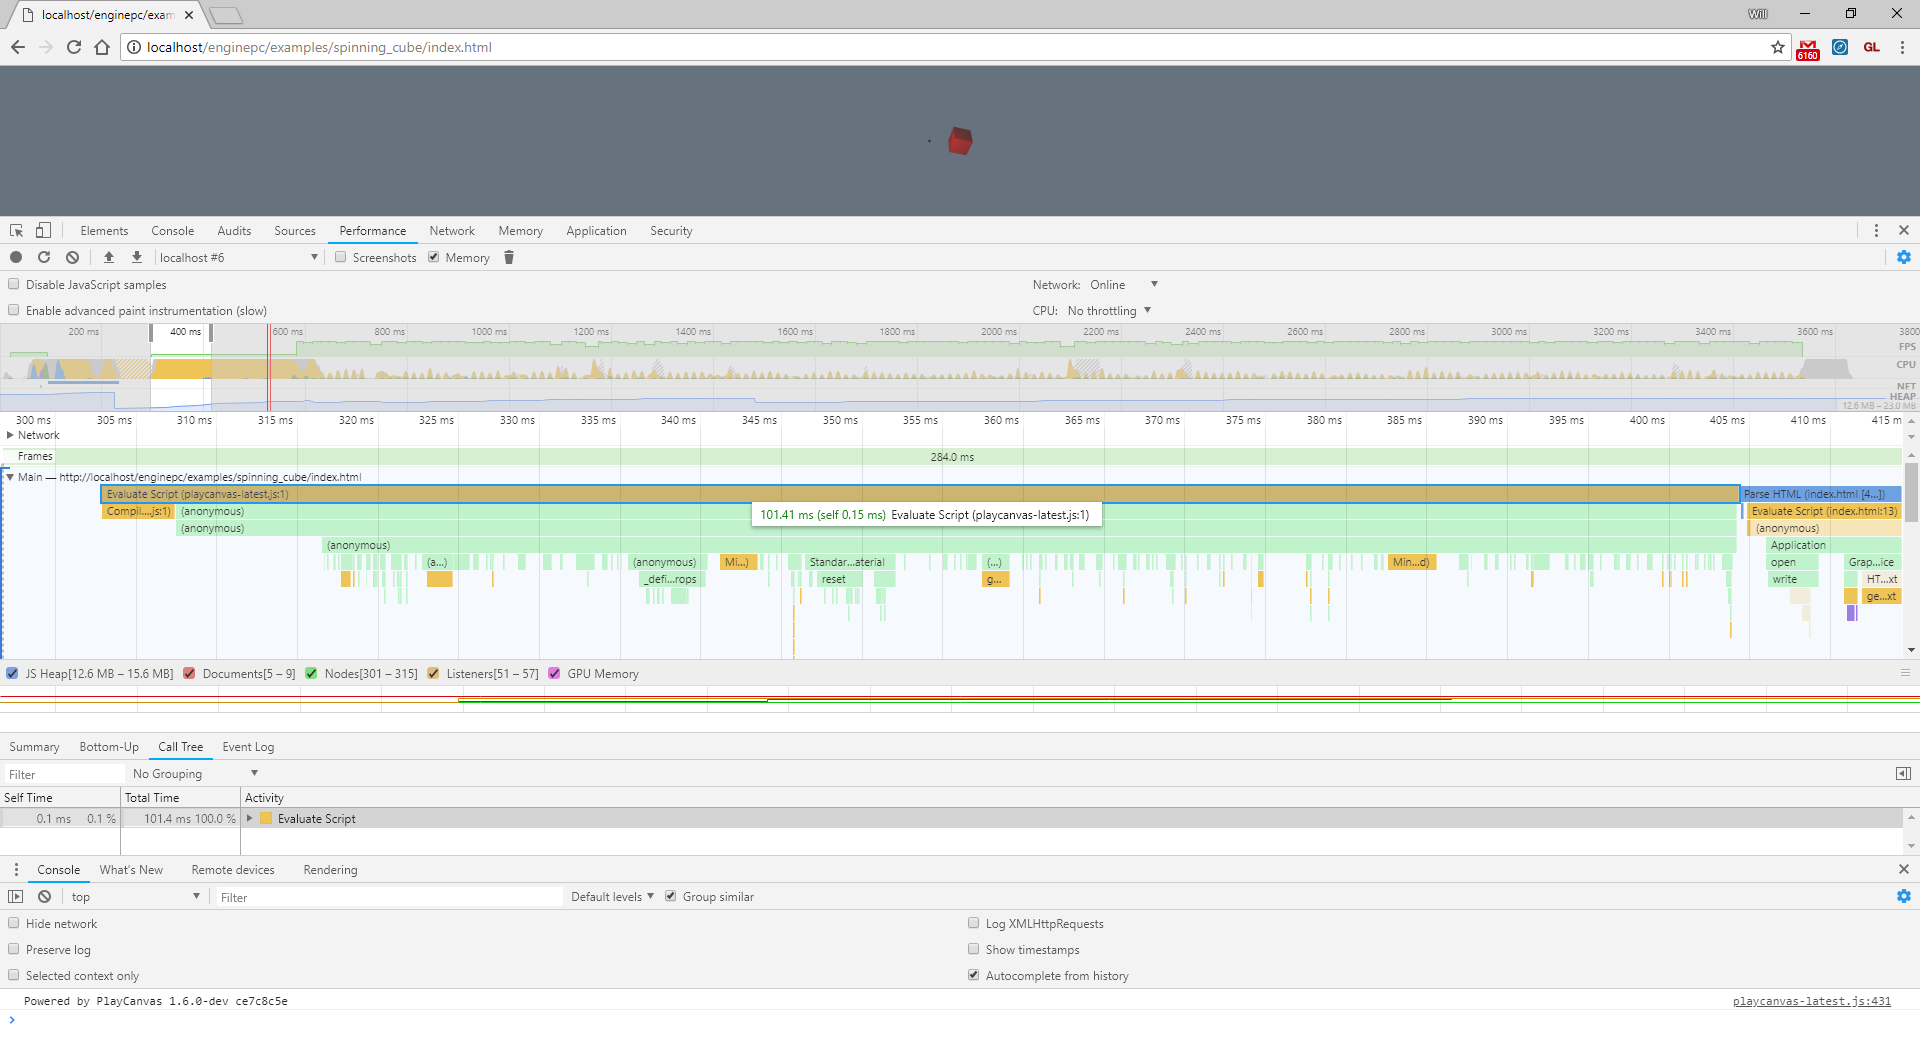
Task: Click the console Filter input field
Action: [390, 897]
